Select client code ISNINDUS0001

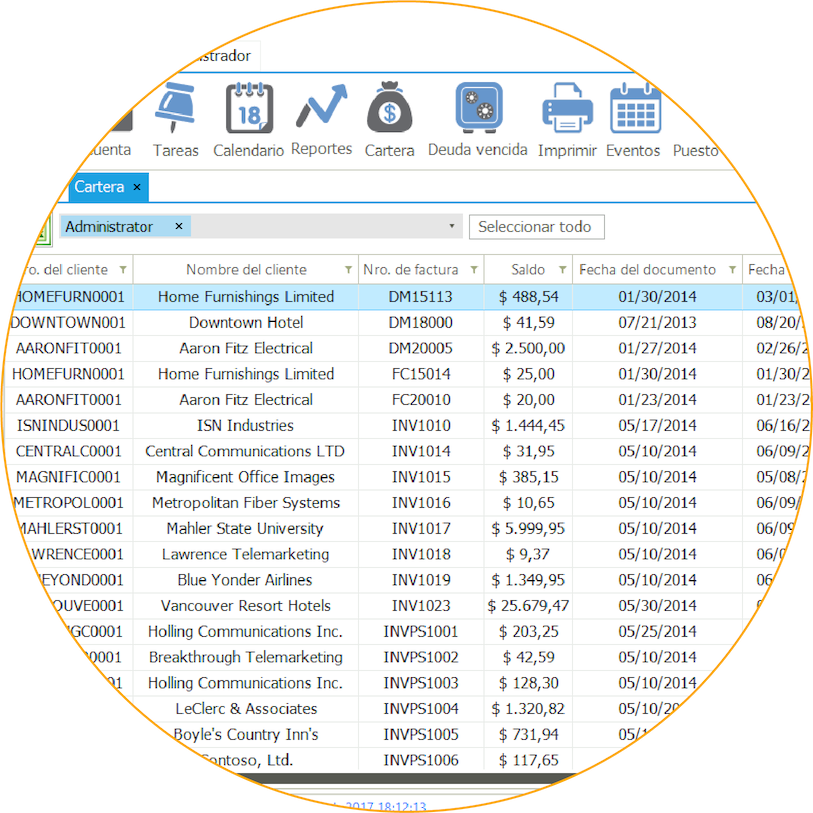[68, 426]
